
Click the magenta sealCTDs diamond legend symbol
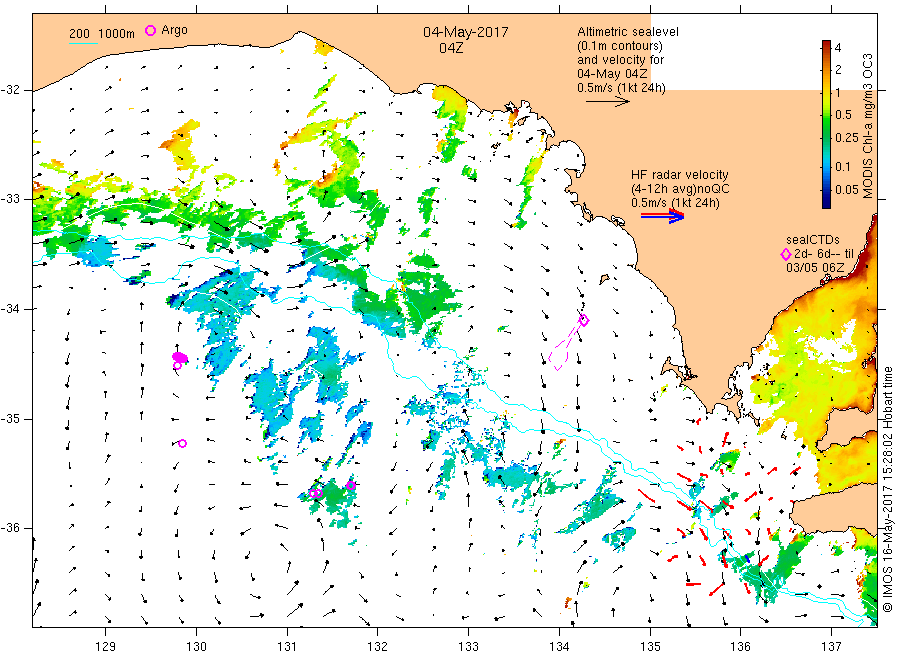(x=786, y=254)
